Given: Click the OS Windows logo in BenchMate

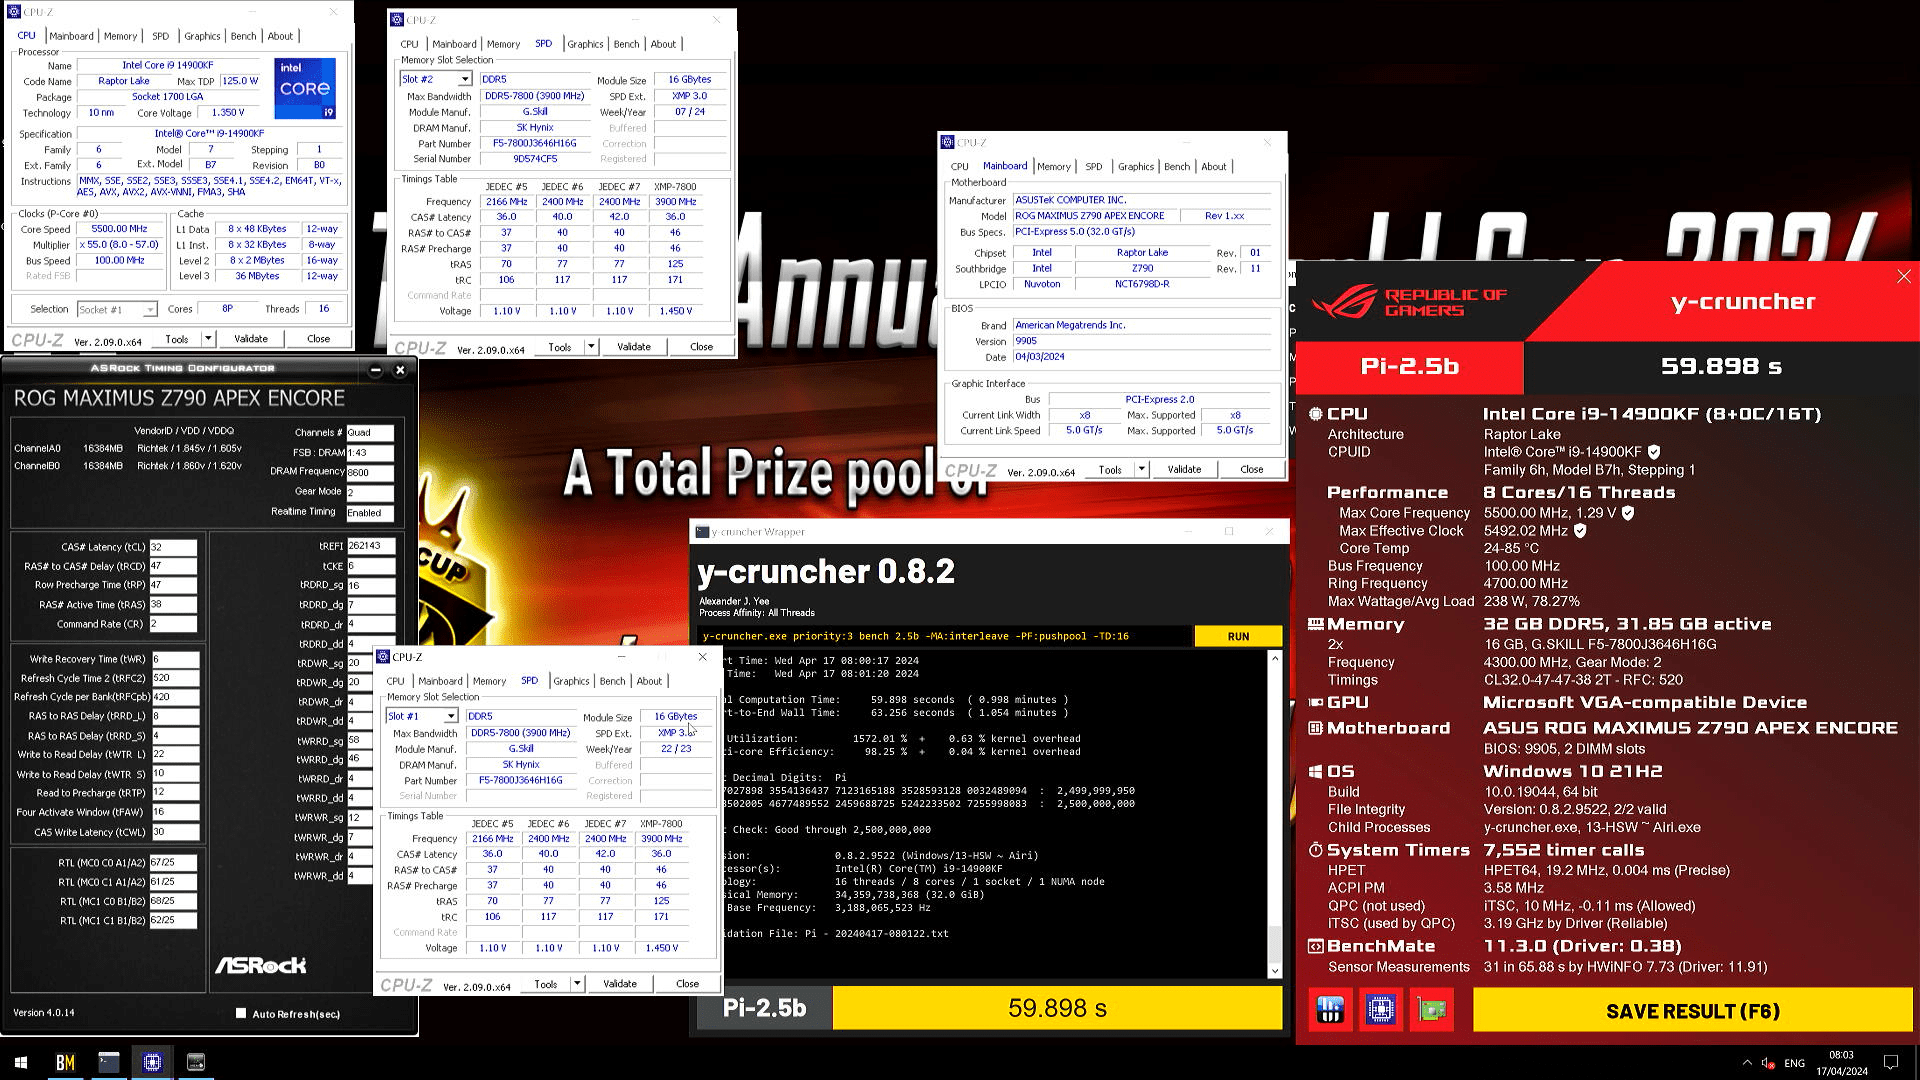Looking at the screenshot, I should (1316, 772).
